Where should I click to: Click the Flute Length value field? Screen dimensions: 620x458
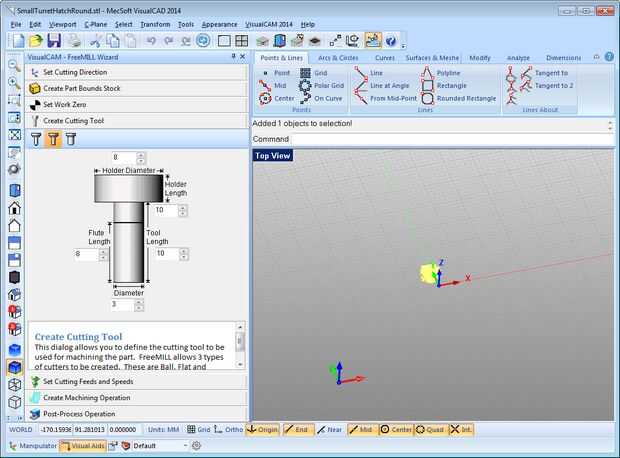tap(86, 254)
